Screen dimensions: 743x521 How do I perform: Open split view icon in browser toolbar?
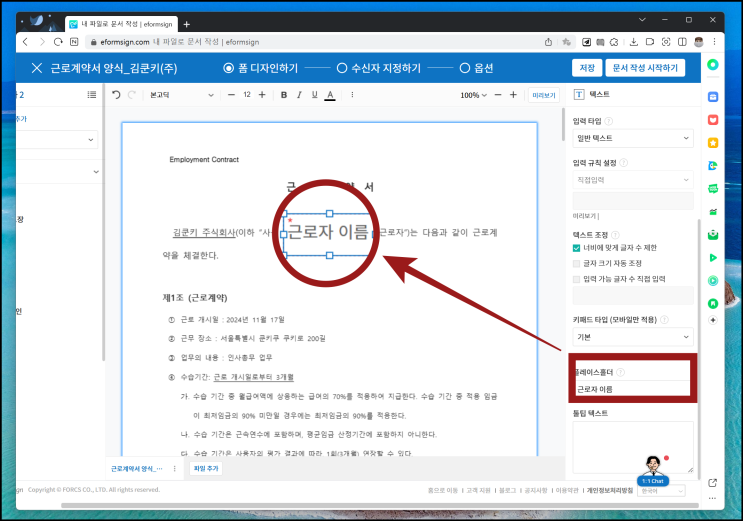(x=682, y=42)
